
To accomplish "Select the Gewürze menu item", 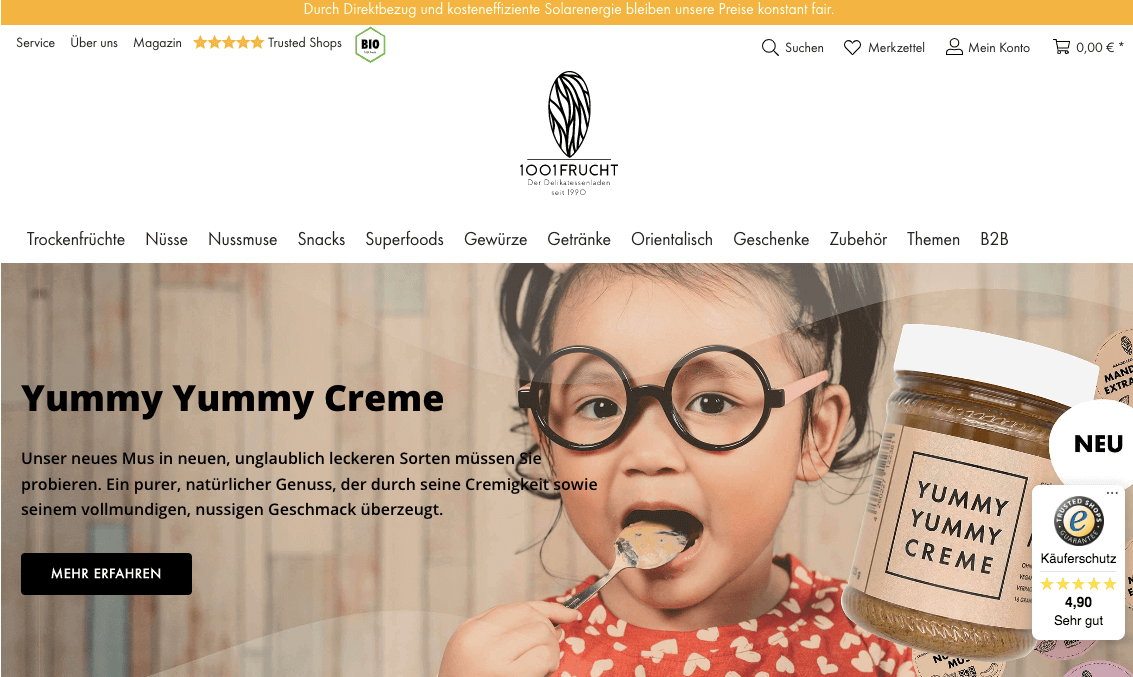I will 496,239.
